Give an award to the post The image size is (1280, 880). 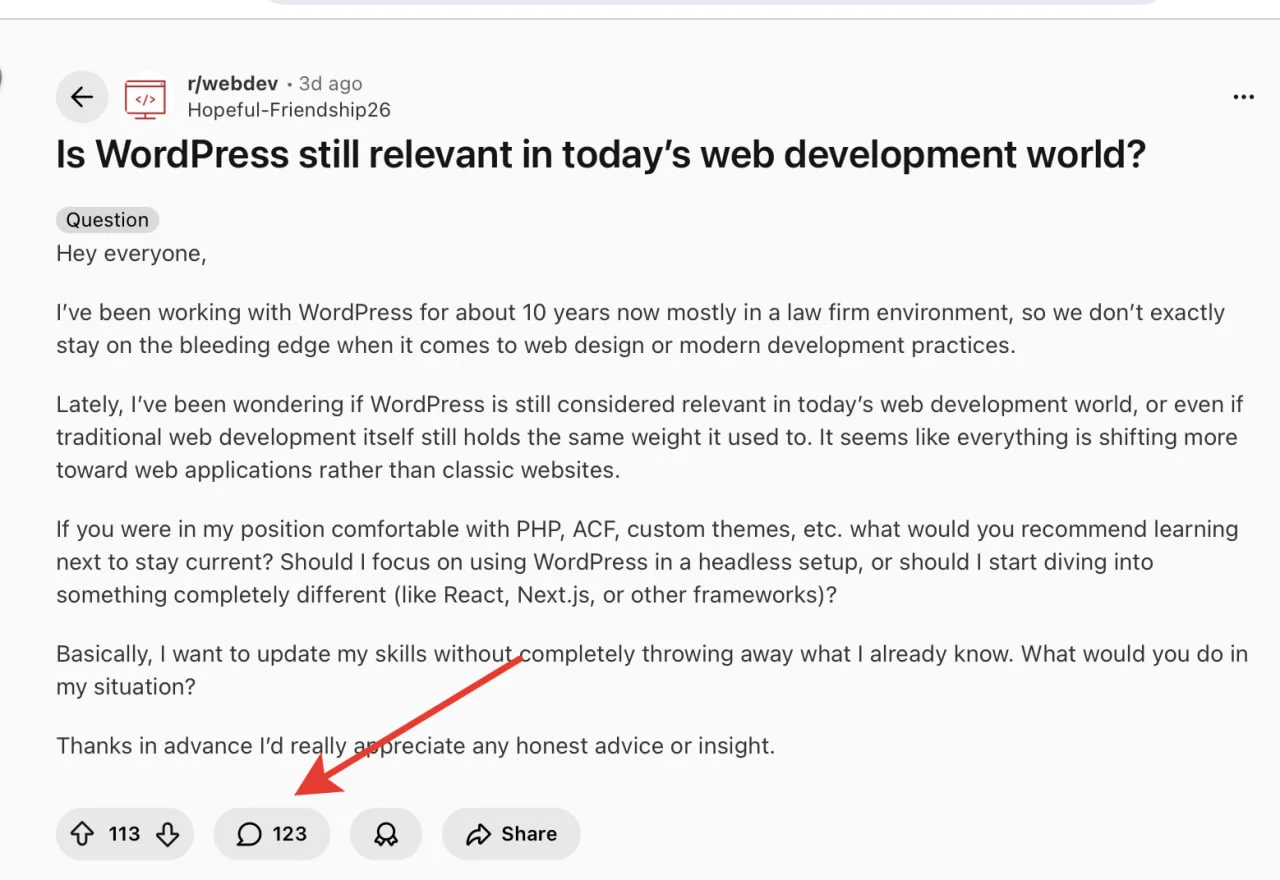tap(386, 834)
